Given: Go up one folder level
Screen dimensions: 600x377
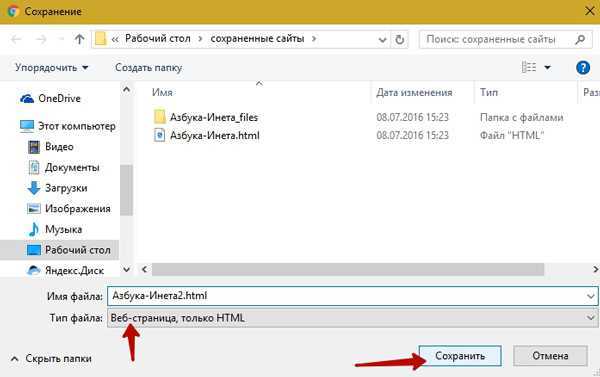Looking at the screenshot, I should point(79,39).
